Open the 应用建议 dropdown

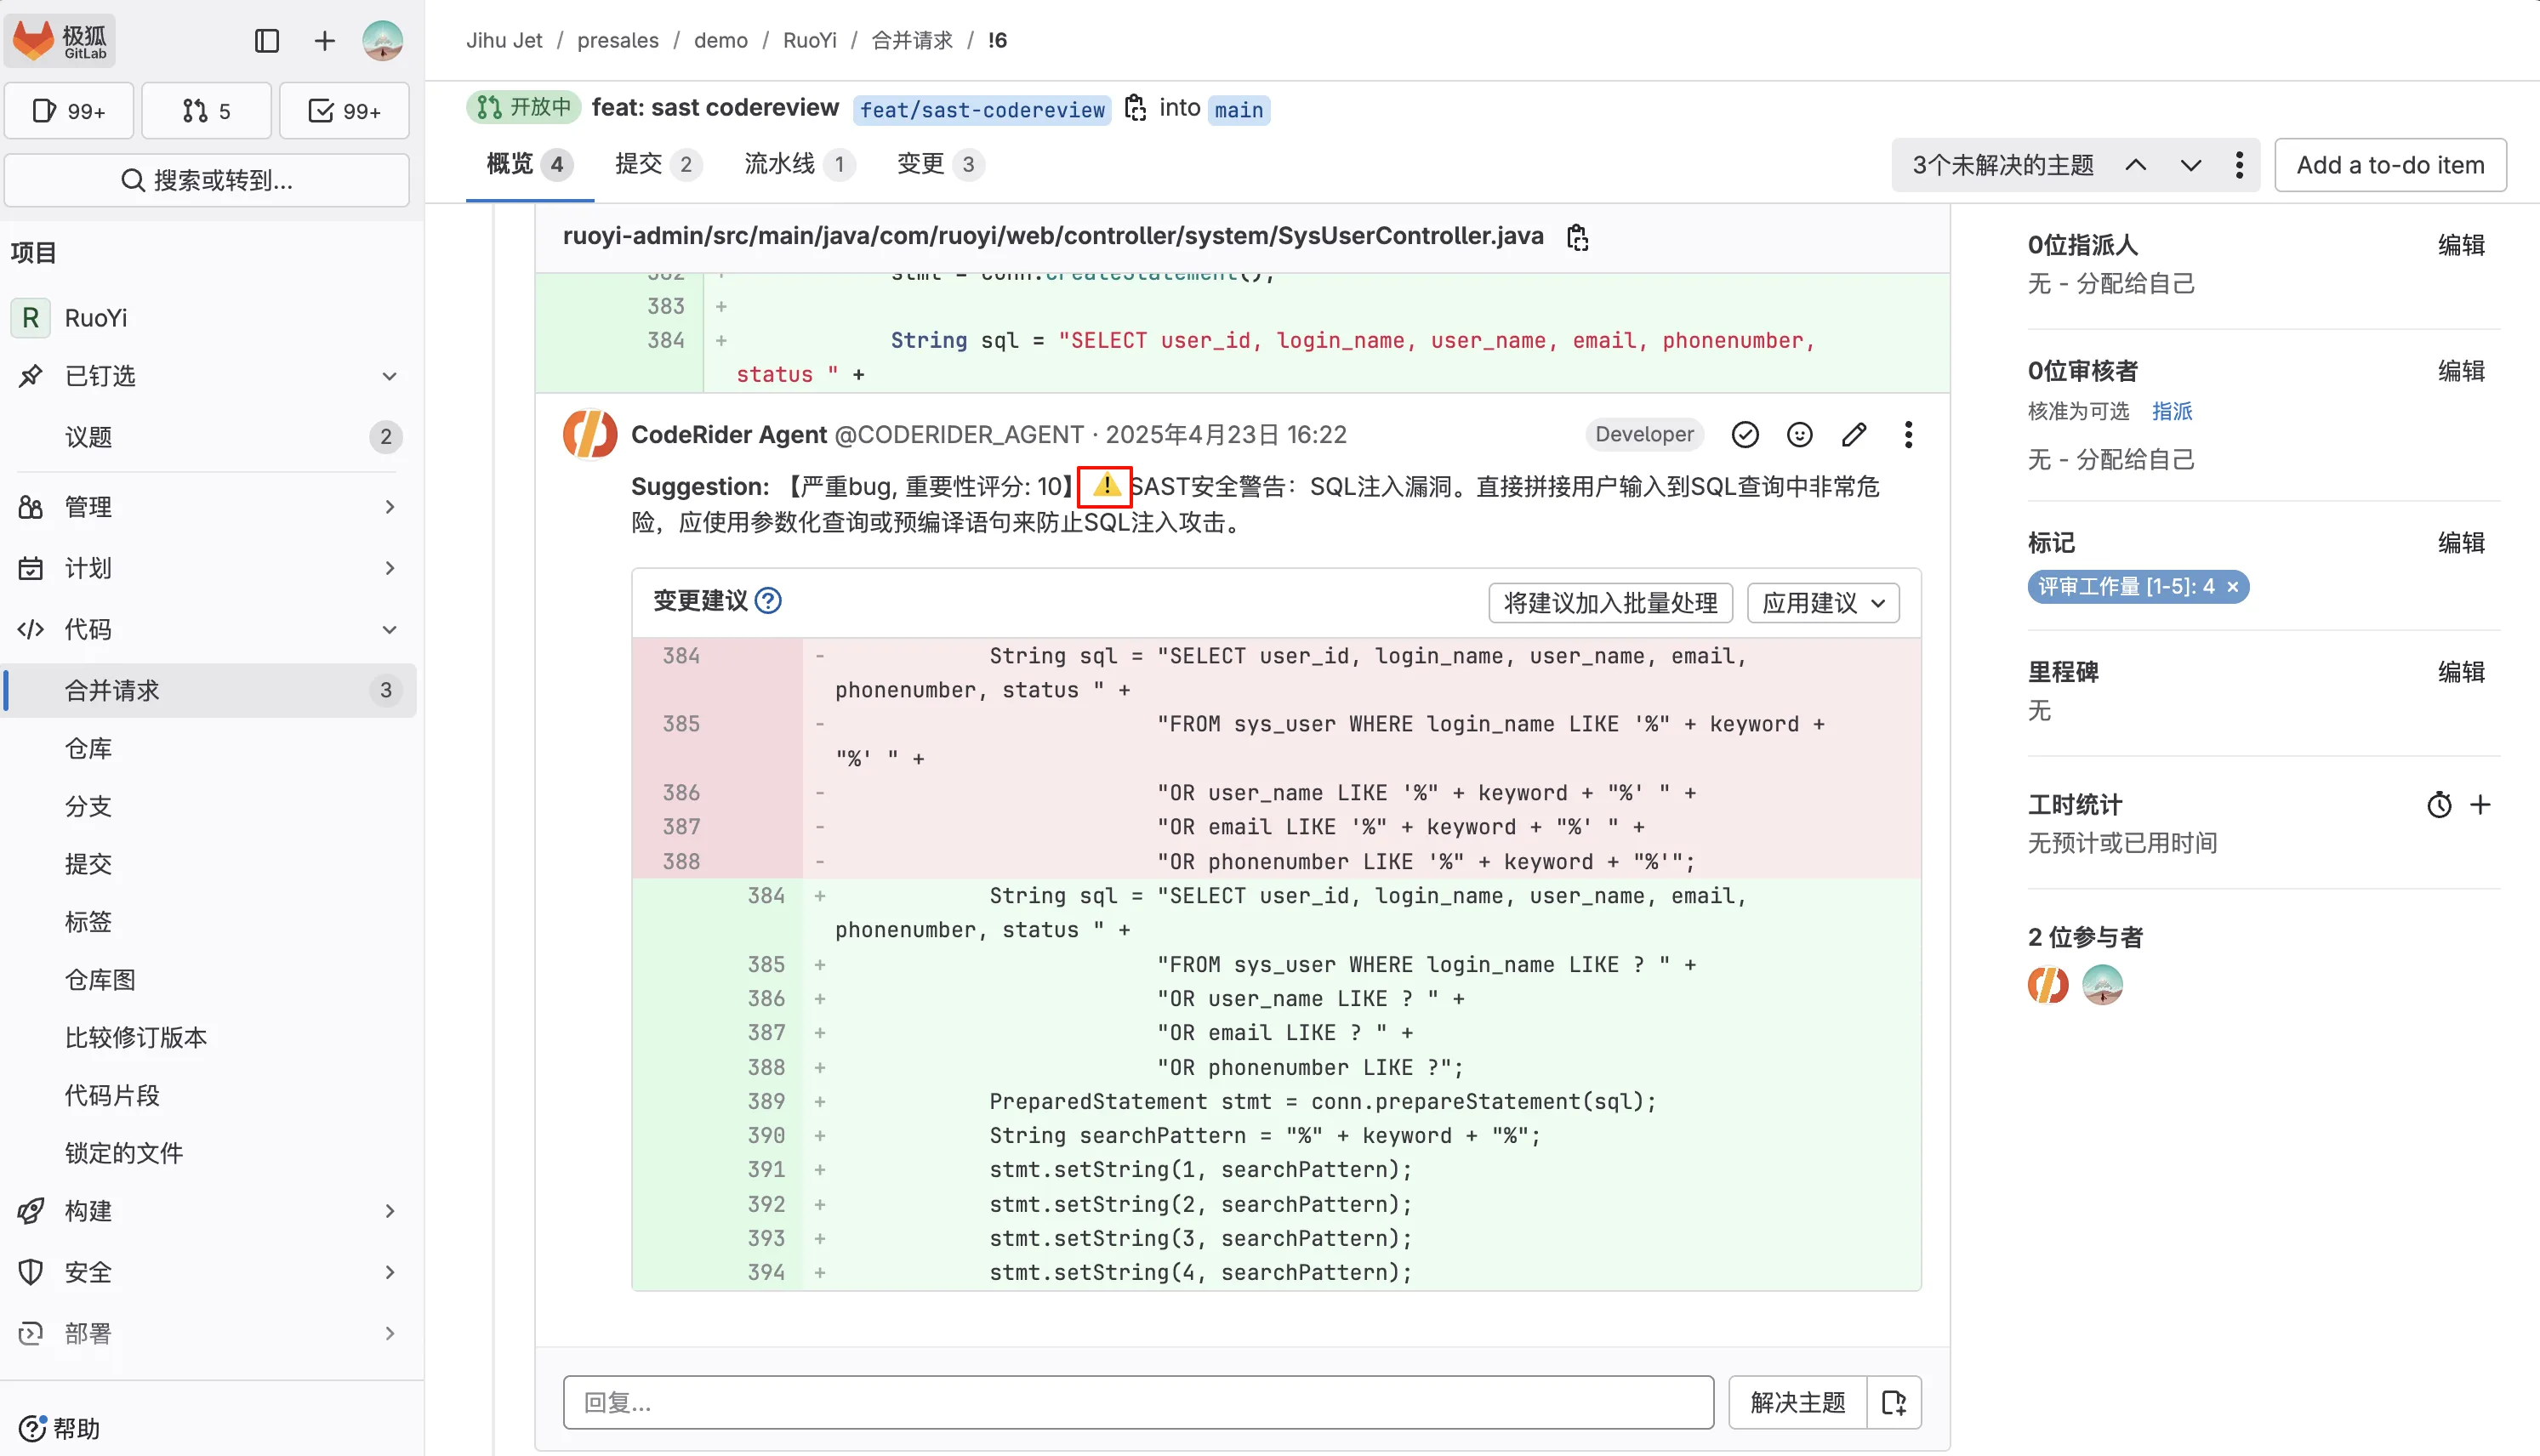[x=1822, y=603]
